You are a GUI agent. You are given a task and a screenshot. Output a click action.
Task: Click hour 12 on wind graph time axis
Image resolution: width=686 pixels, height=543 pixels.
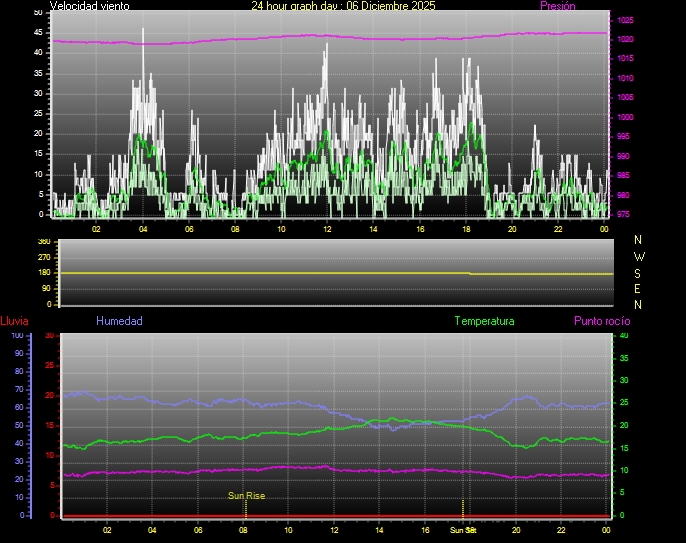pyautogui.click(x=327, y=229)
